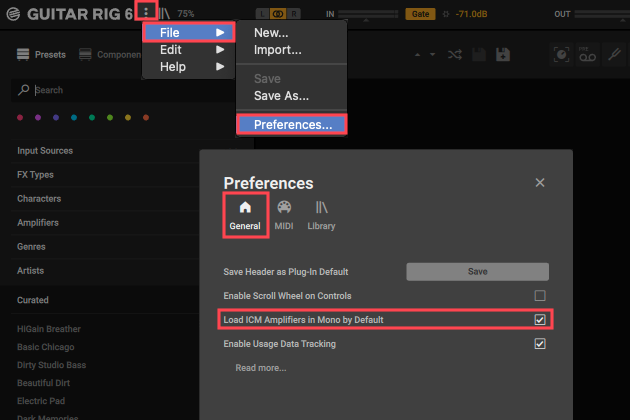Uncheck Enable Usage Data Tracking

(540, 344)
